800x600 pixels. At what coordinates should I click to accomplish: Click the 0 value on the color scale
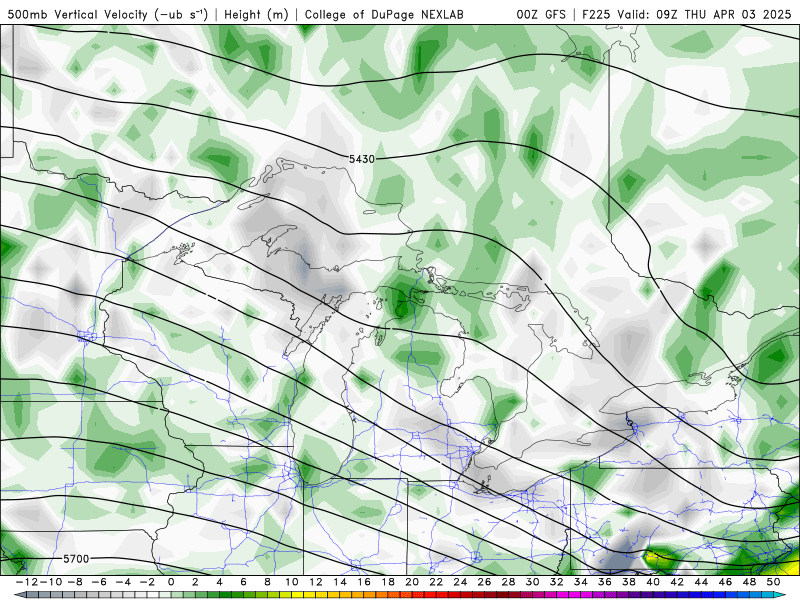point(171,582)
